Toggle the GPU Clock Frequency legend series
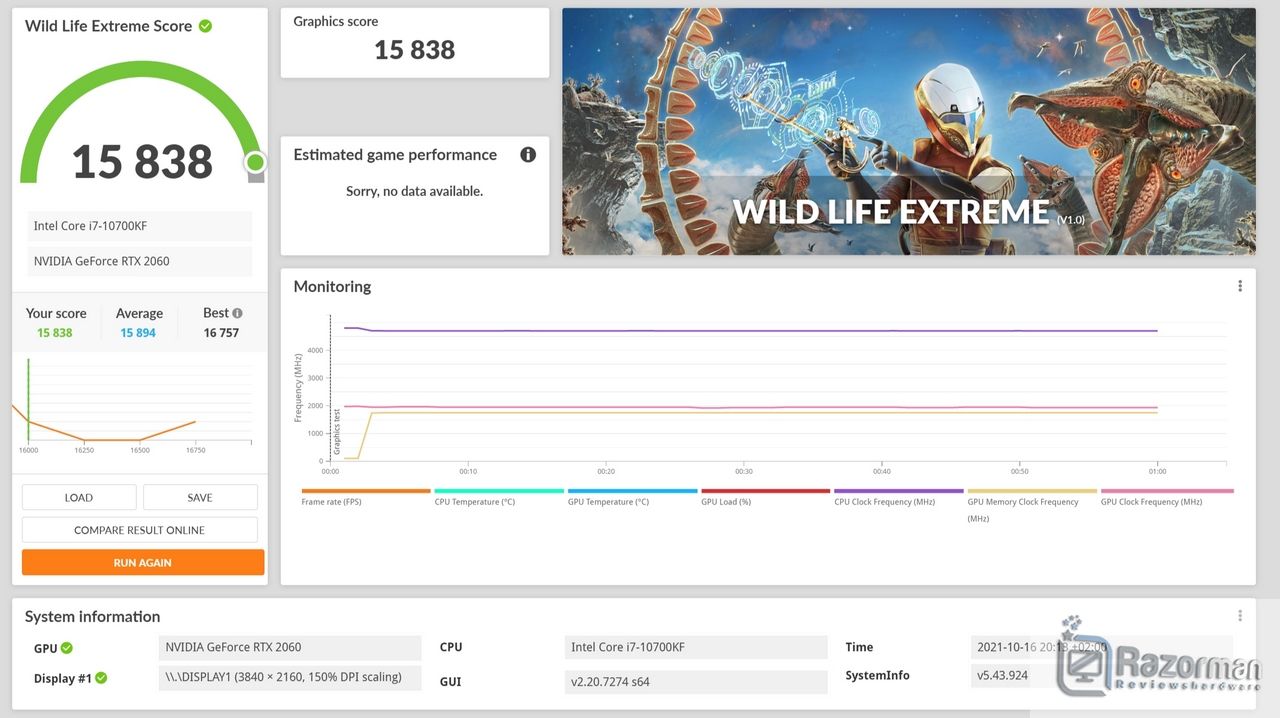1280x718 pixels. (x=1166, y=497)
